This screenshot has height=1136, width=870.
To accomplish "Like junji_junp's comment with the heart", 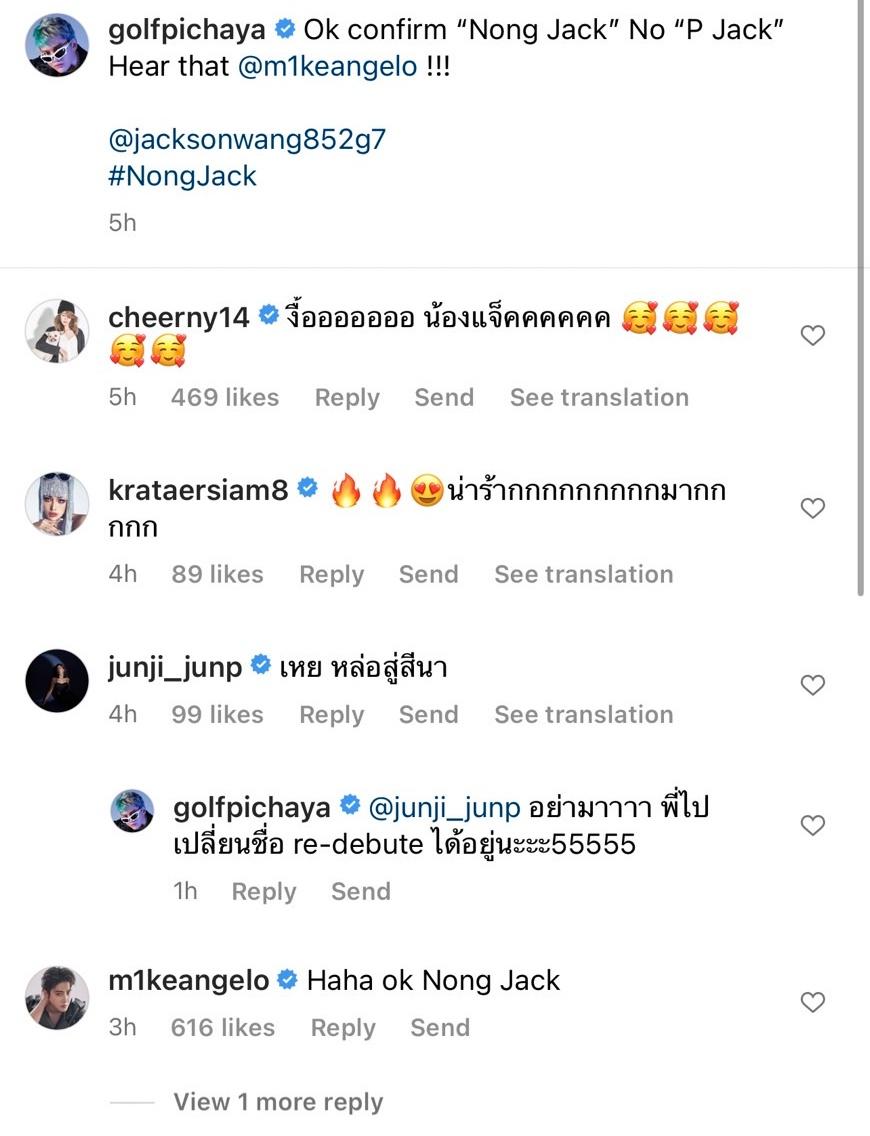I will (813, 685).
